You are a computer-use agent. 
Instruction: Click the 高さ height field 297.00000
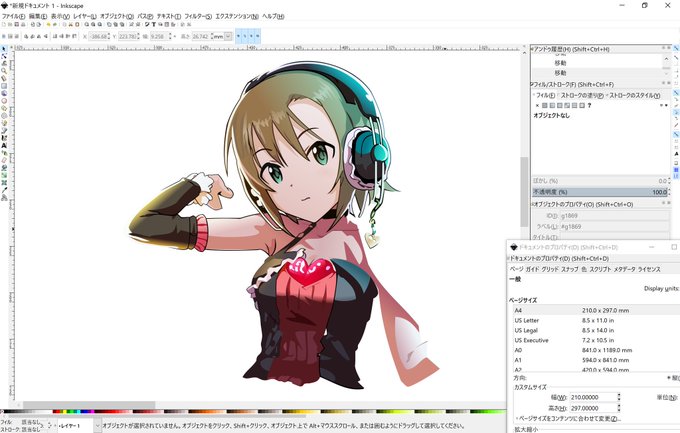[593, 408]
